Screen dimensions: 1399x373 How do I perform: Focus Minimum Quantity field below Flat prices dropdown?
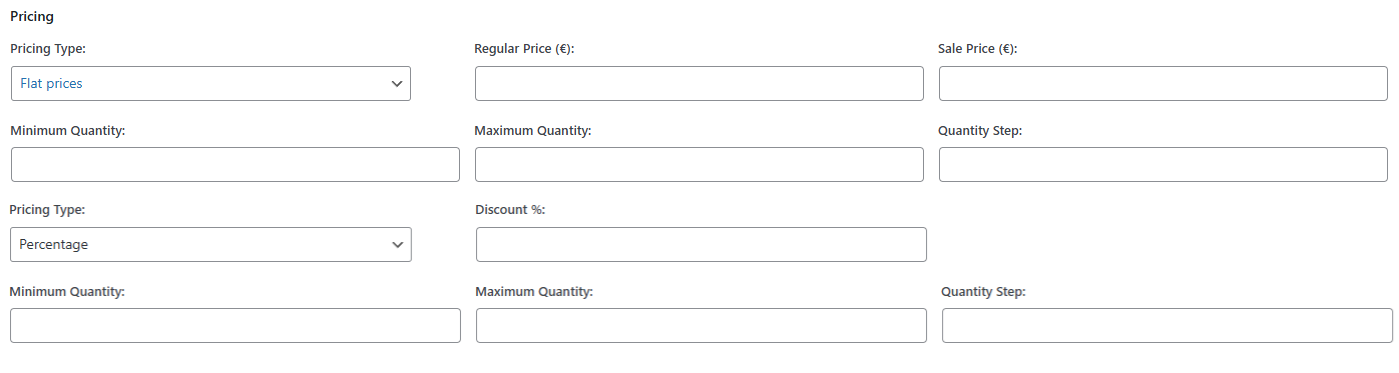235,165
